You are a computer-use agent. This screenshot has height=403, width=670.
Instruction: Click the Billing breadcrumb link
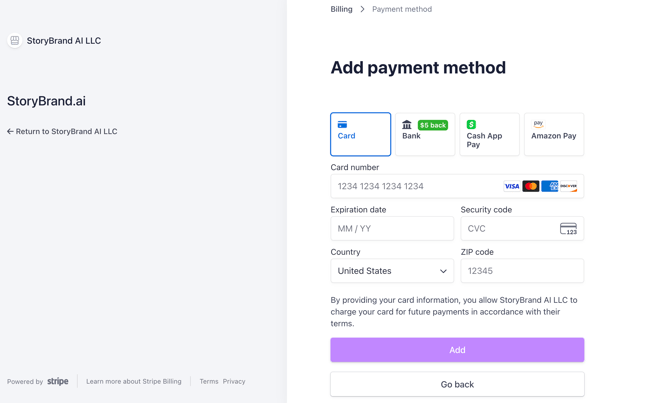[x=341, y=9]
